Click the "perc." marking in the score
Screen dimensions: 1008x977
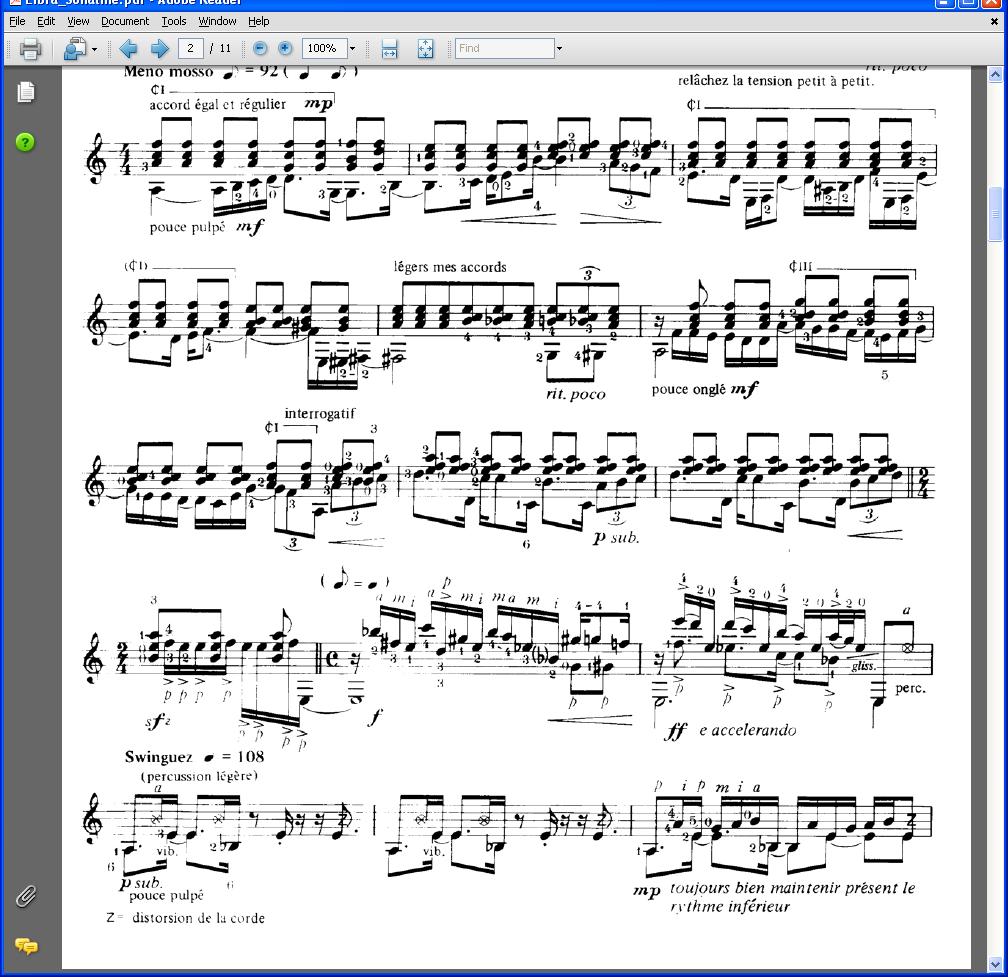tap(910, 688)
